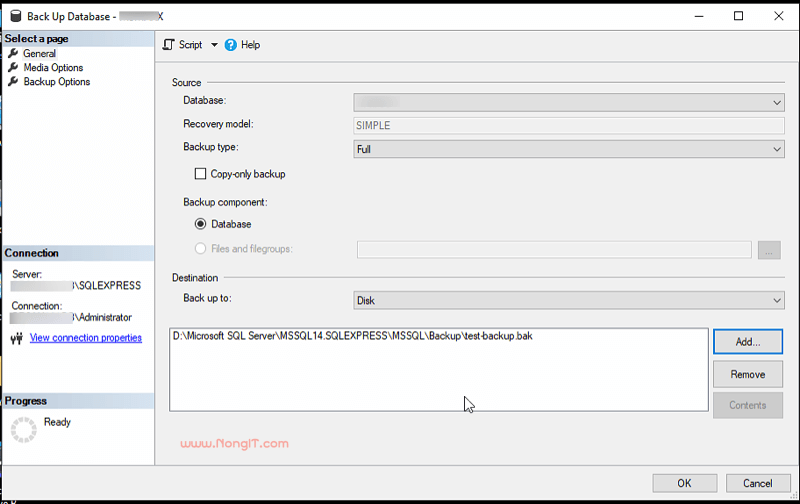Click the database icon in title bar

16,16
